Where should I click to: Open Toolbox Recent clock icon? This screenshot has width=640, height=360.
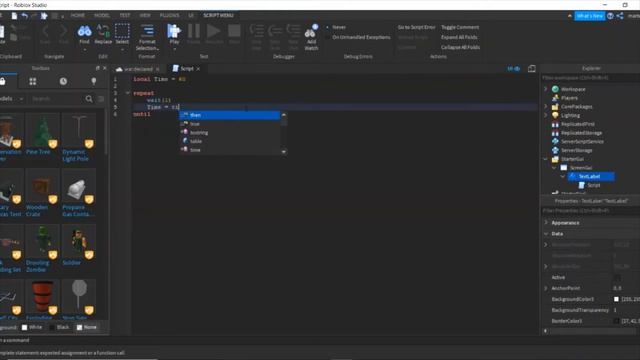pyautogui.click(x=63, y=82)
